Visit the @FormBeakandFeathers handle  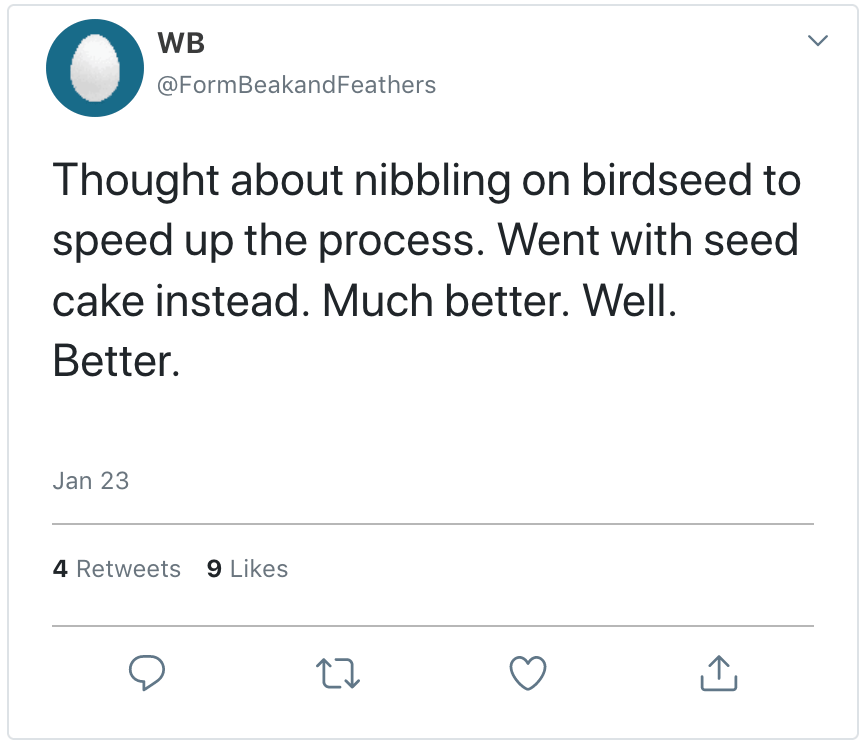297,85
